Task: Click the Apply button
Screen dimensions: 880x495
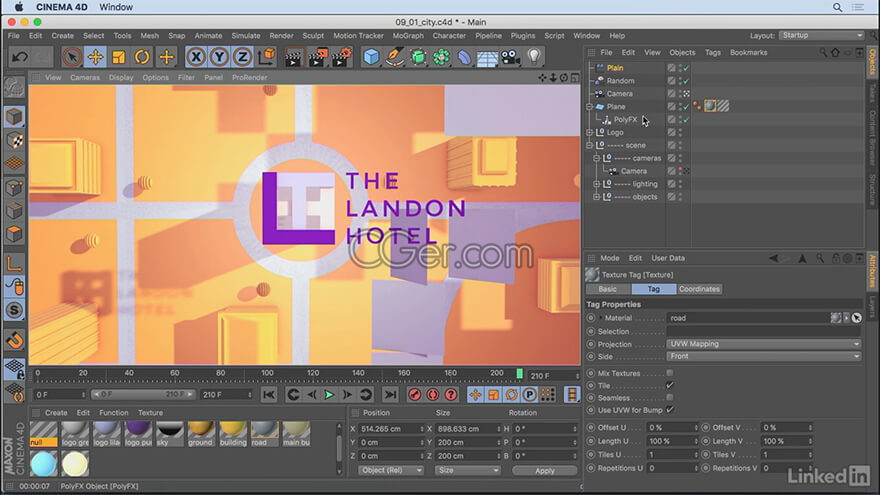Action: [544, 470]
